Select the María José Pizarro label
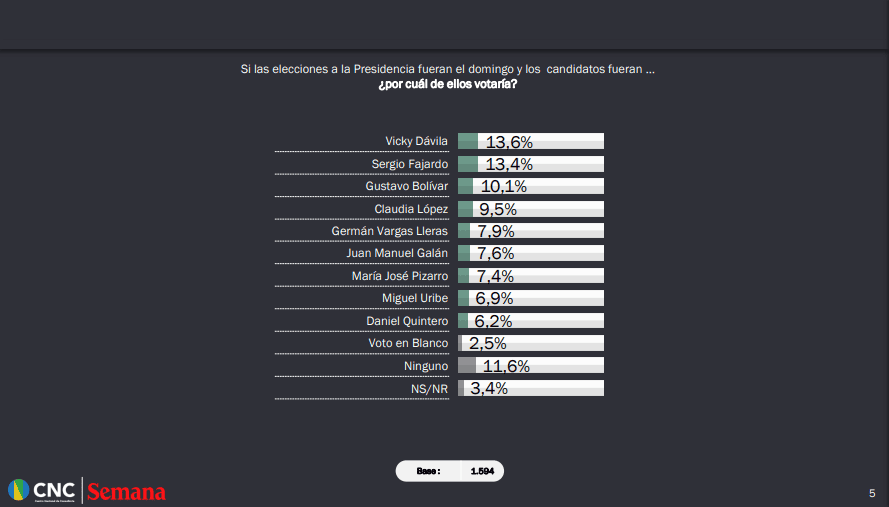Viewport: 889px width, 507px height. (x=400, y=276)
